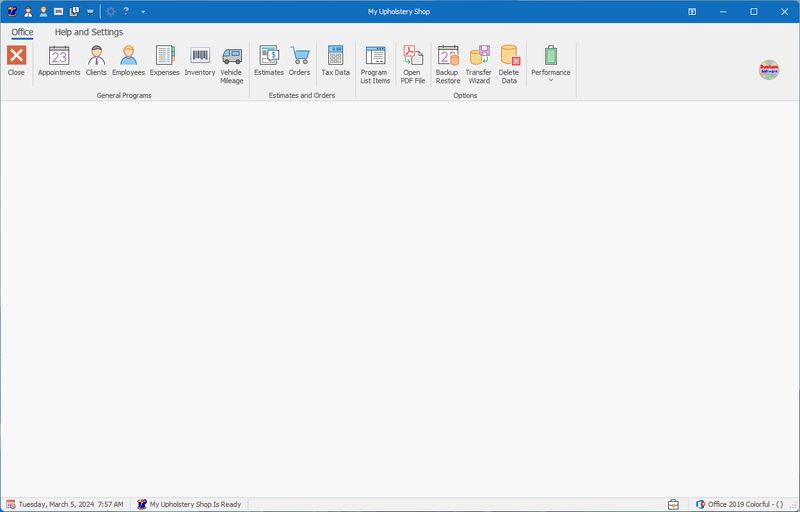Image resolution: width=800 pixels, height=512 pixels.
Task: Launch Backup Restore option
Action: coord(448,65)
